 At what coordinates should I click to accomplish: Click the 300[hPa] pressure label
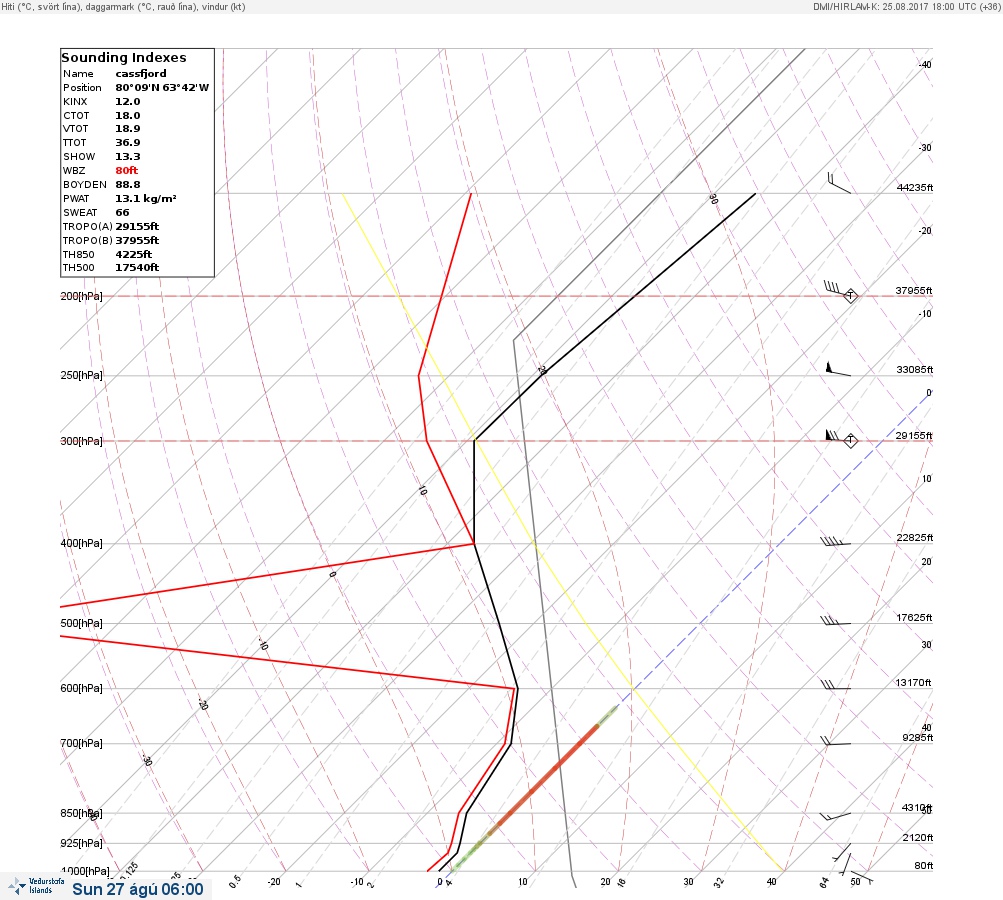point(81,441)
